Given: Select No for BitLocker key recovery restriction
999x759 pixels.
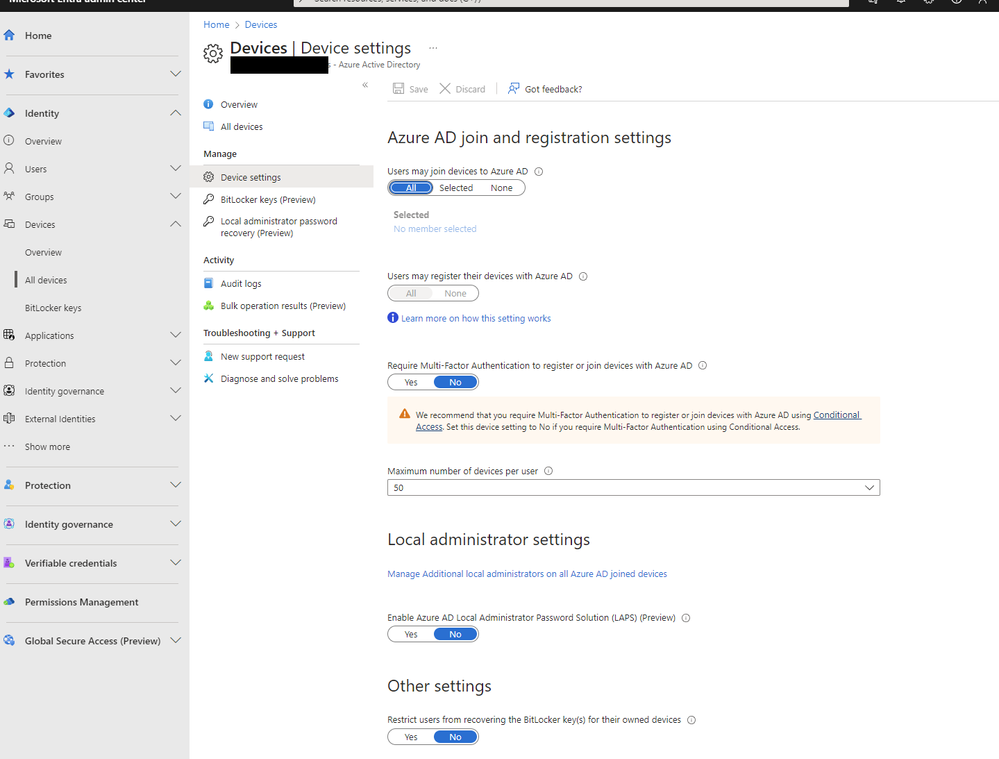Looking at the screenshot, I should (x=455, y=737).
